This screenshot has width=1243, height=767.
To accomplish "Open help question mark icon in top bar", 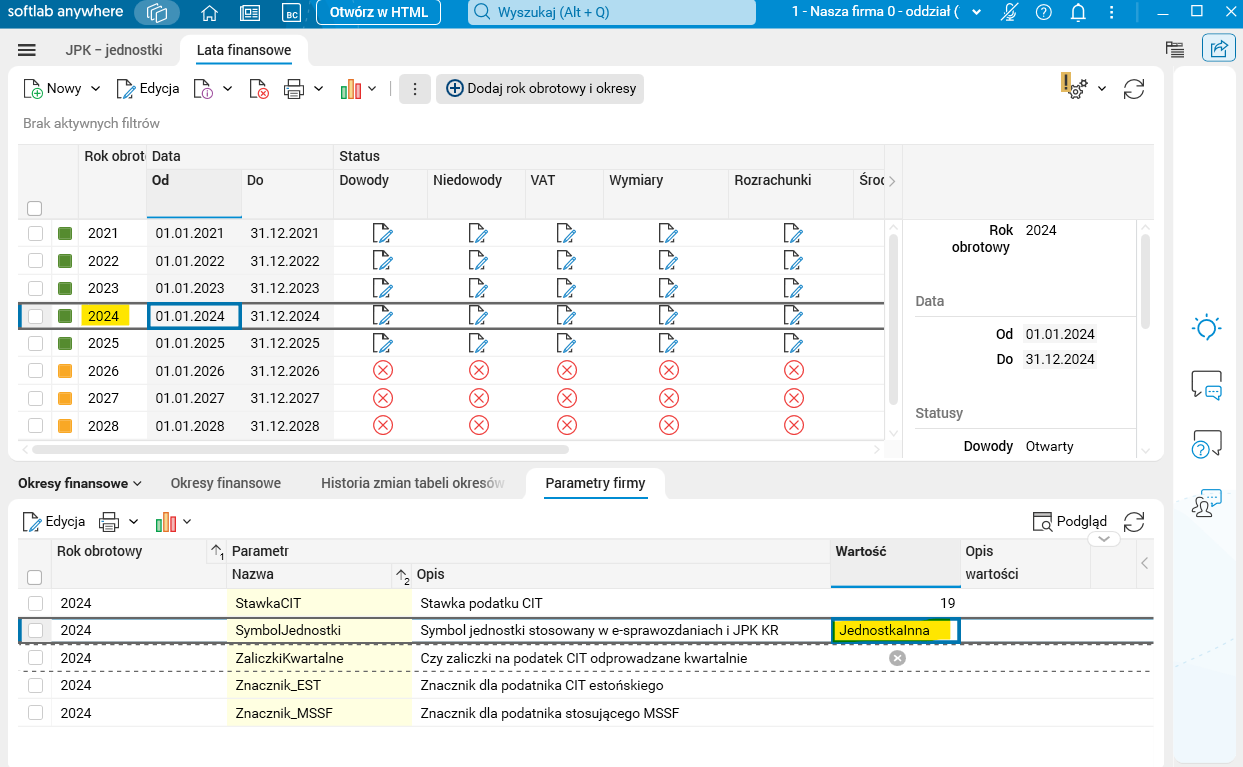I will point(1044,13).
